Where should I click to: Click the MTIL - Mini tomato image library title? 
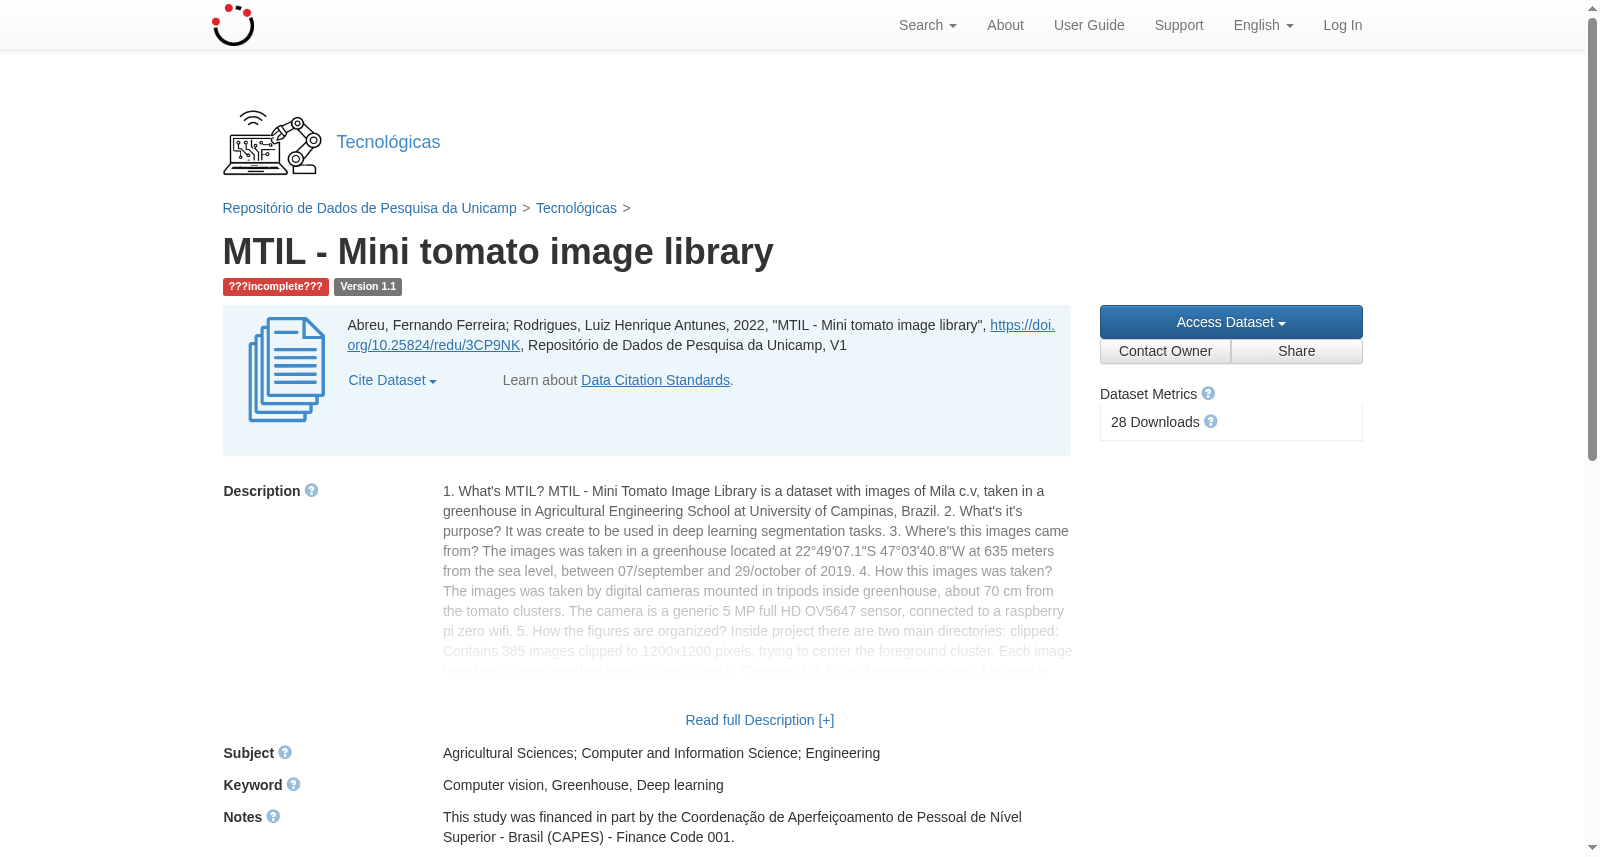coord(498,252)
